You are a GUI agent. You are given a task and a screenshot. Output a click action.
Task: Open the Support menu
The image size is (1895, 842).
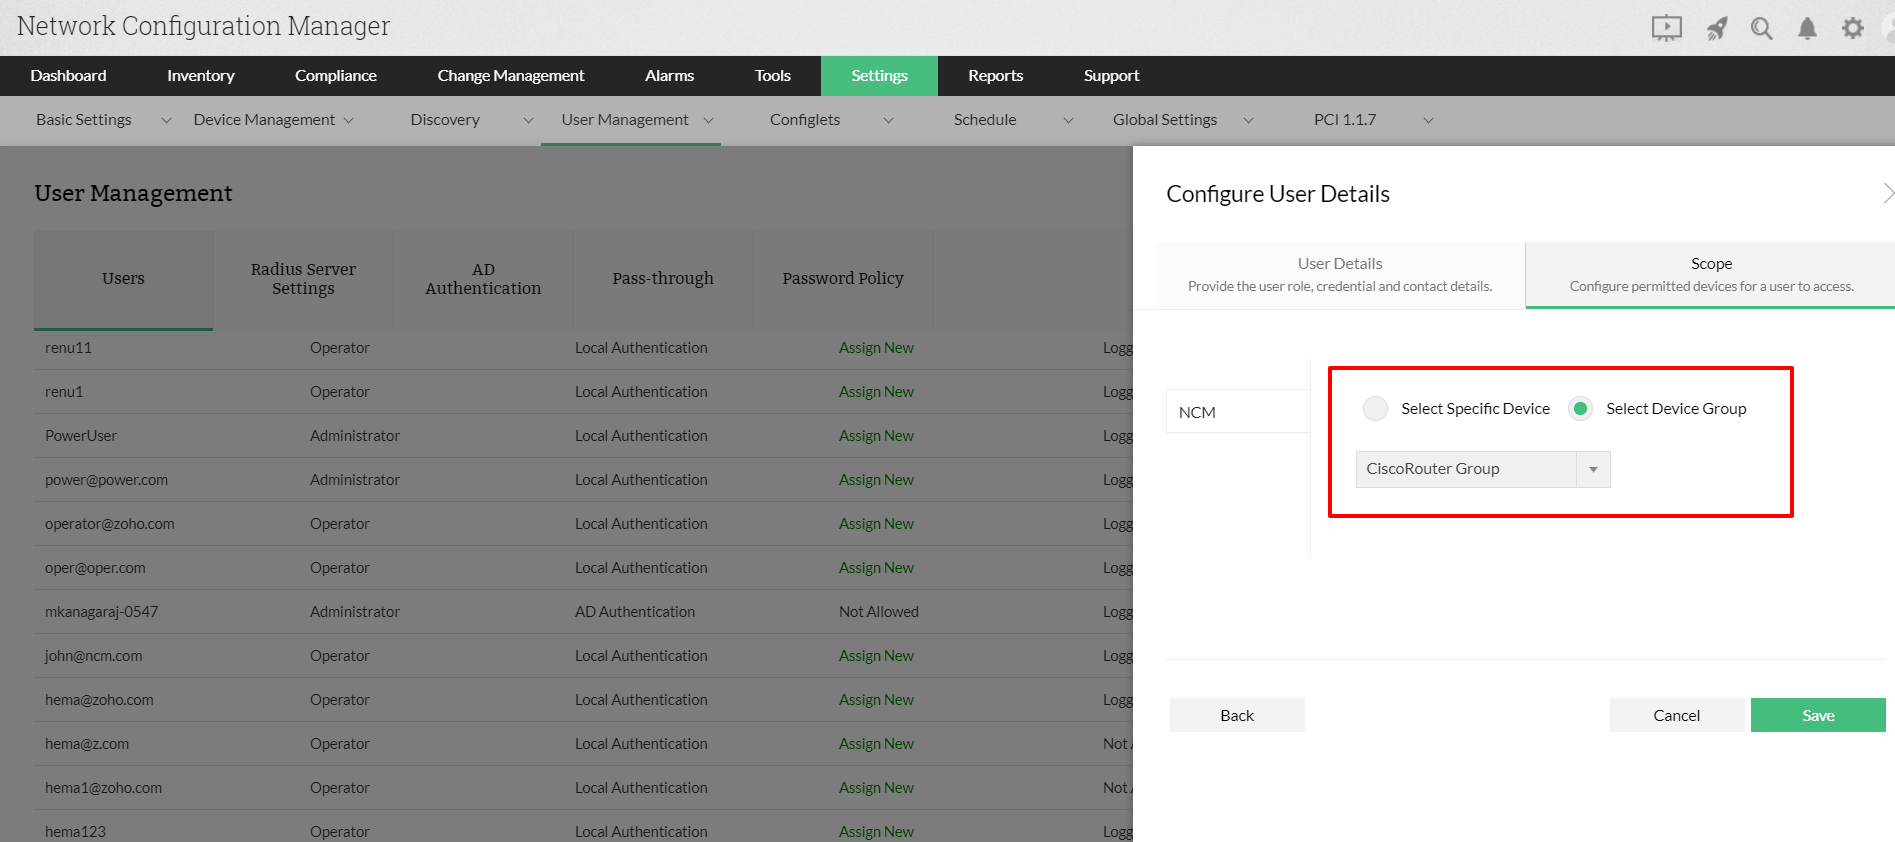(1112, 76)
